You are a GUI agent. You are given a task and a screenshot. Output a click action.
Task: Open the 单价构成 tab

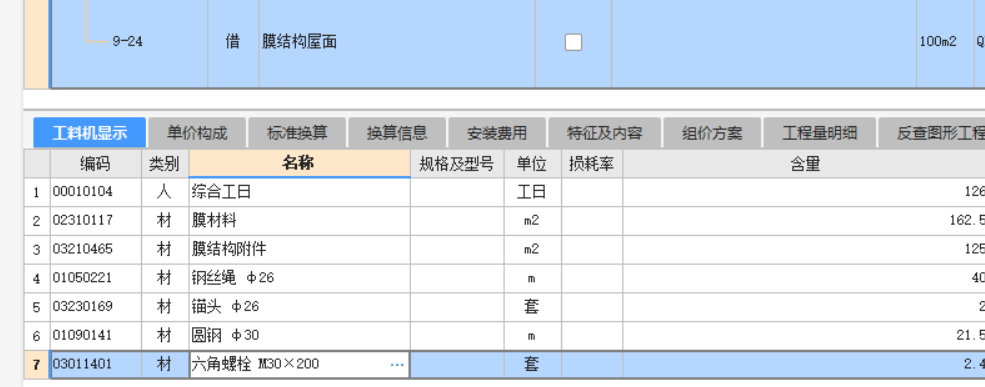197,133
